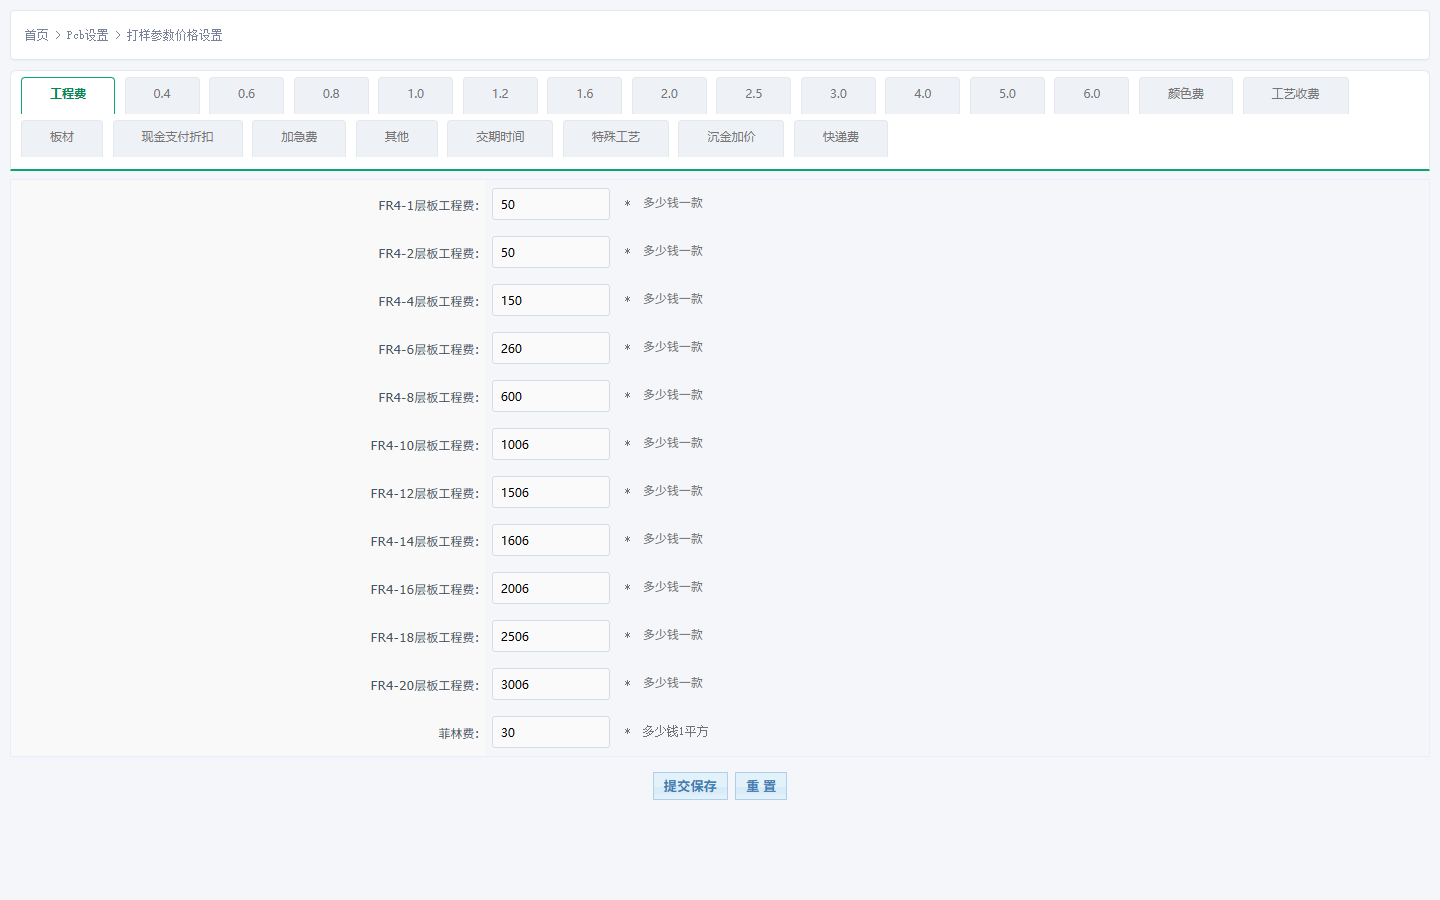
Task: Select the 4.0 thickness tab
Action: click(922, 95)
